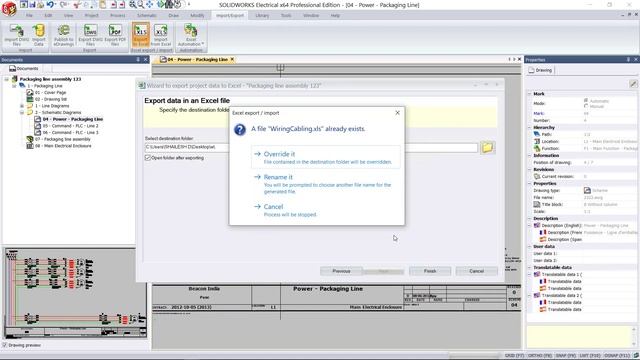Click the blue question mark dialog icon
Screen dimensions: 640x360
pyautogui.click(x=240, y=130)
